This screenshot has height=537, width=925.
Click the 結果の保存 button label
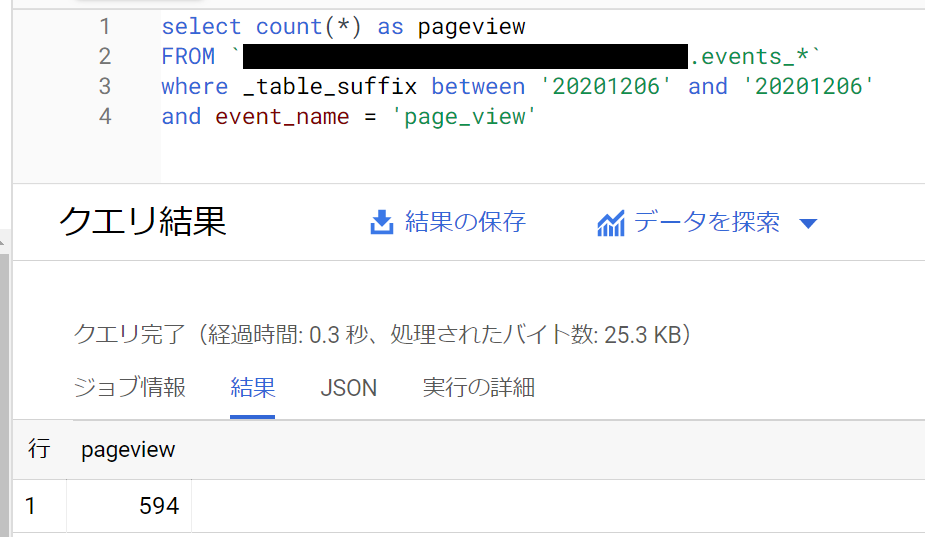(465, 222)
